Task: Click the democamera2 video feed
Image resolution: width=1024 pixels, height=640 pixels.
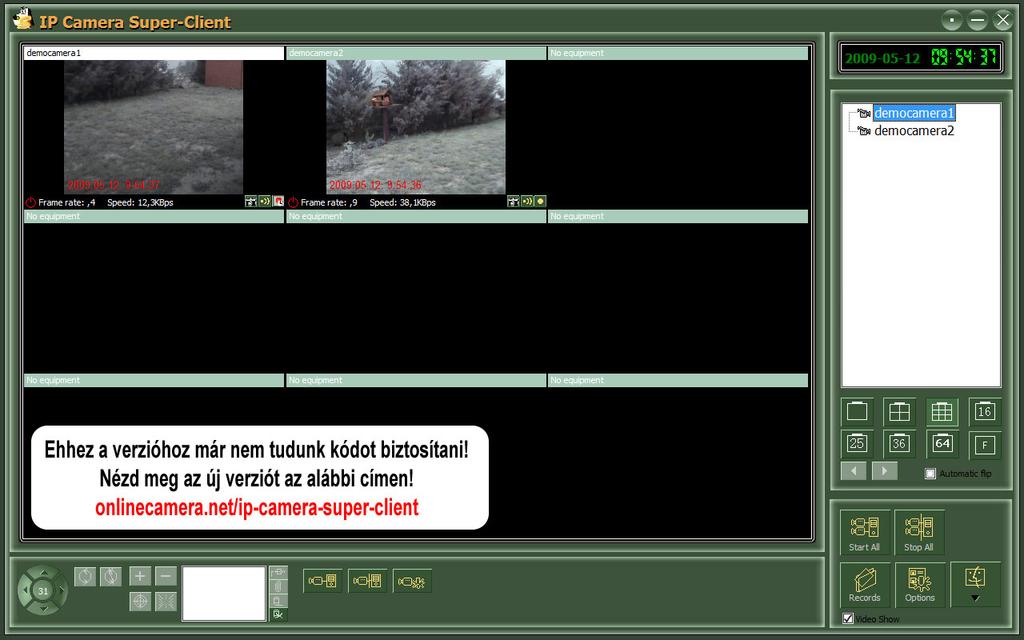Action: click(416, 127)
